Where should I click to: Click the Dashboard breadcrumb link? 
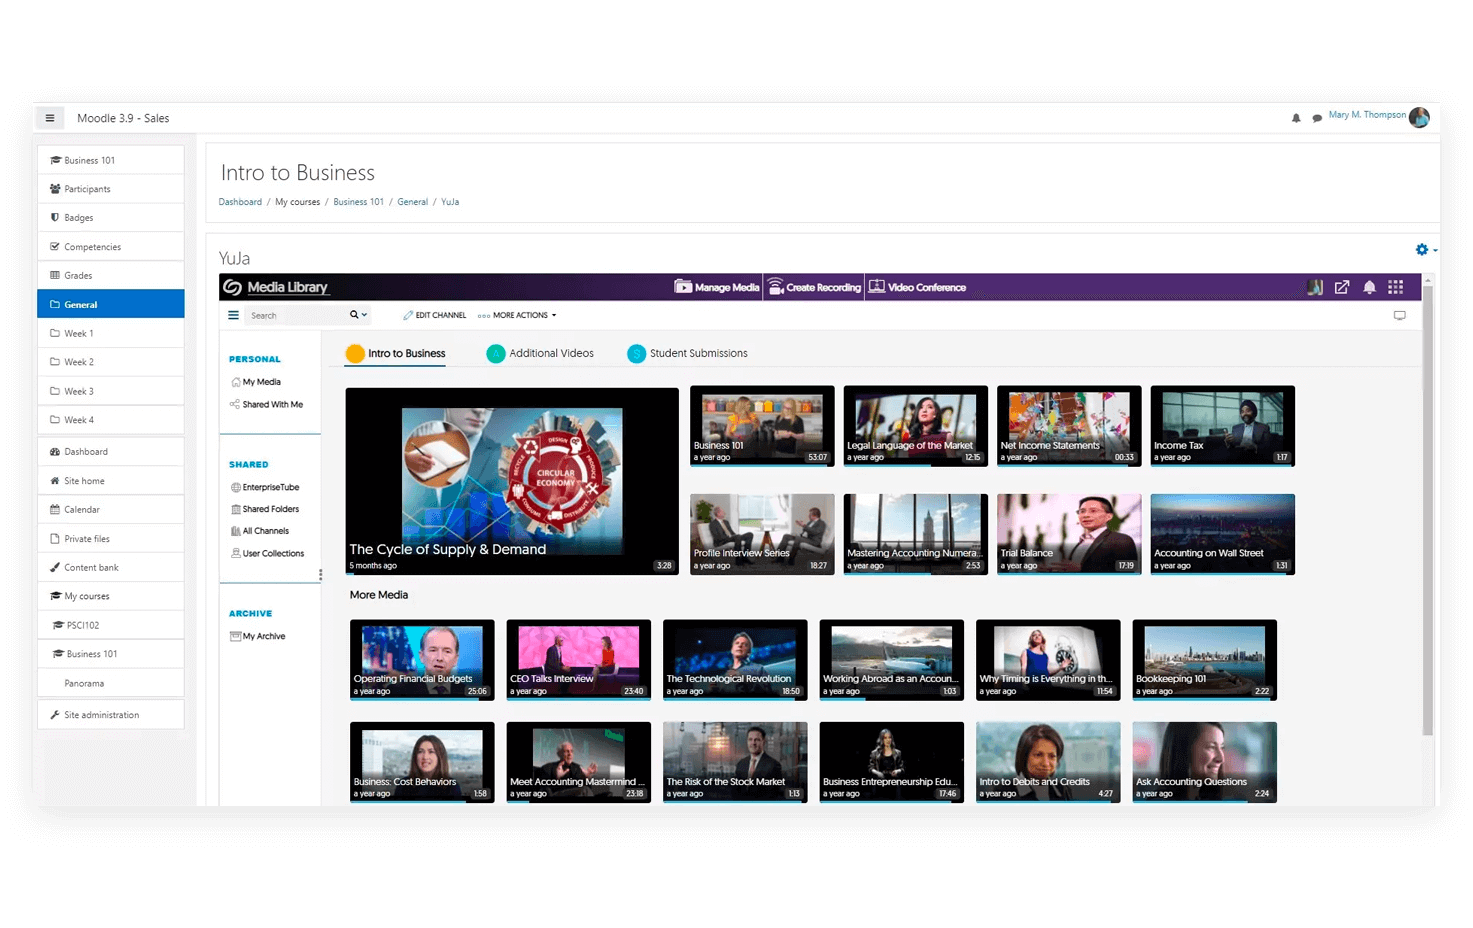pos(240,202)
